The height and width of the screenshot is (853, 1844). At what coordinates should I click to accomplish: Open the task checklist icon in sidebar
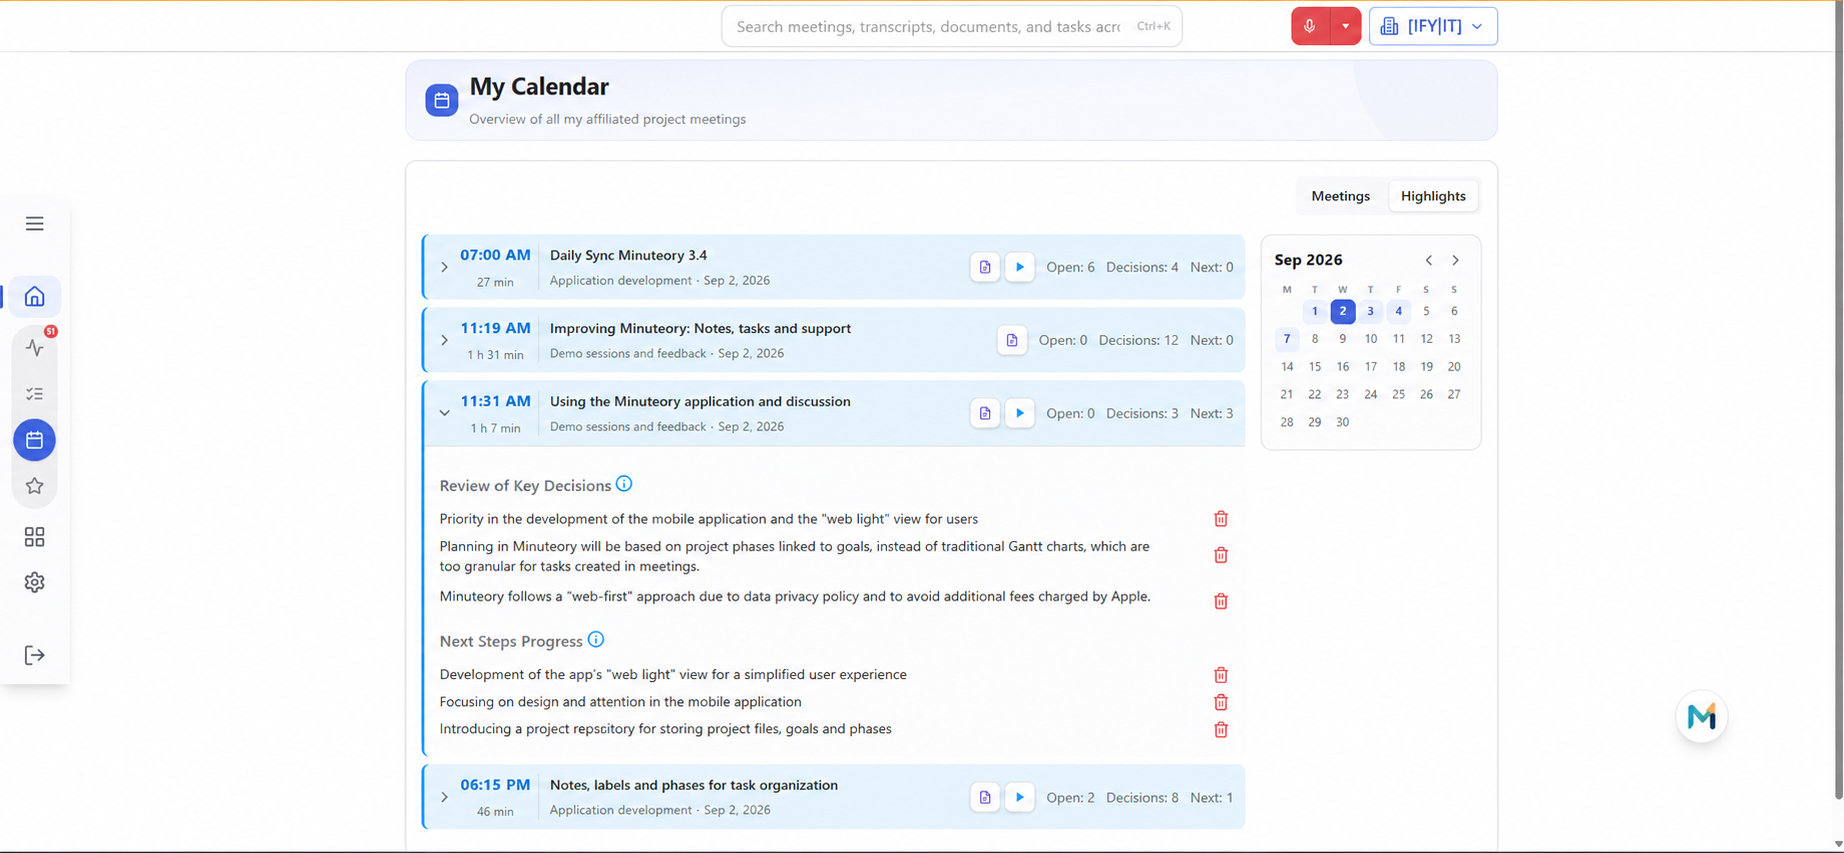pos(35,394)
